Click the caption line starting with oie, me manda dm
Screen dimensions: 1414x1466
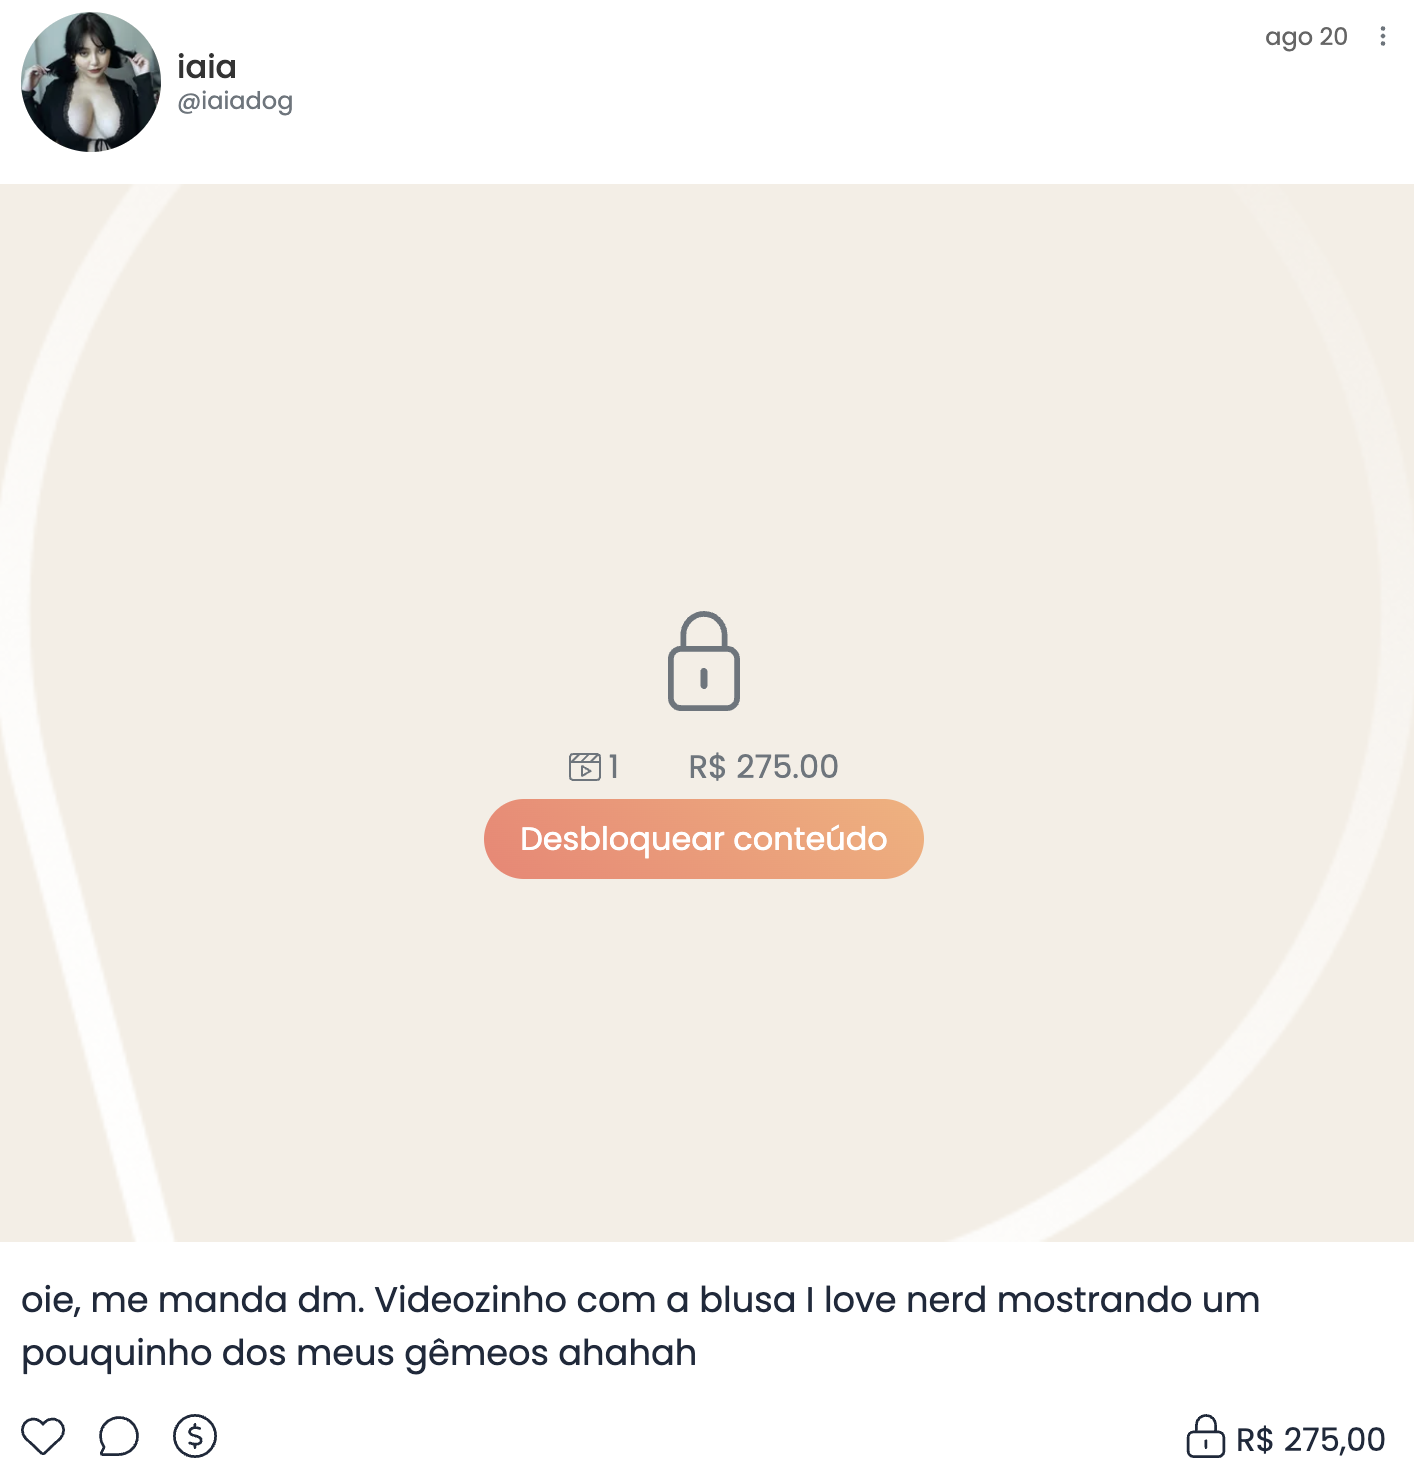pos(641,1300)
